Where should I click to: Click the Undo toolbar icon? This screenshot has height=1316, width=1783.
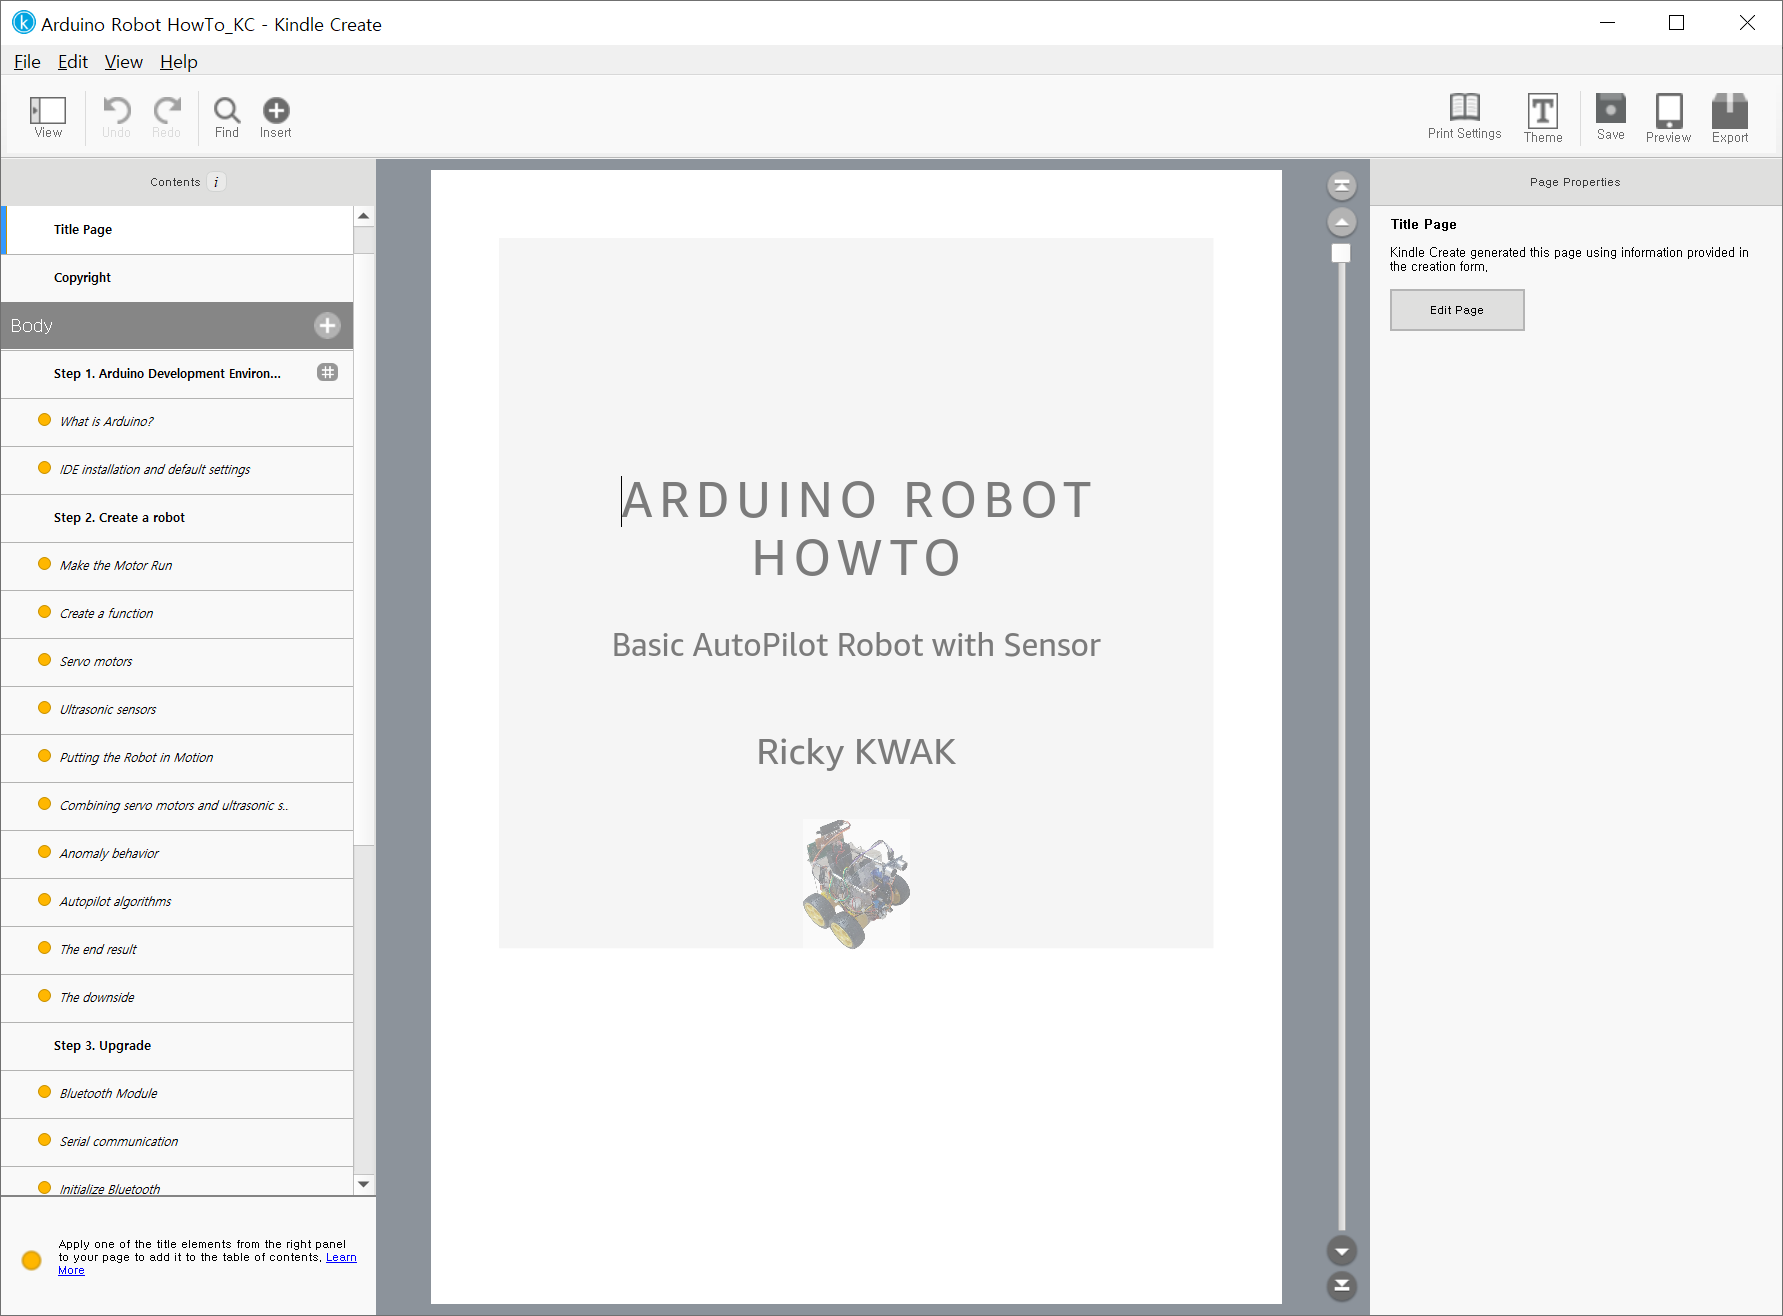[116, 117]
